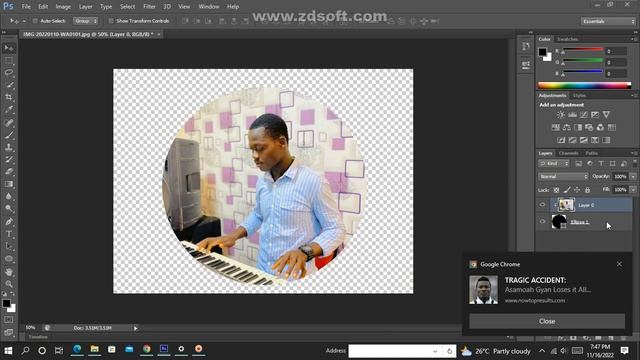This screenshot has width=640, height=360.
Task: Add a Vibrance adjustment
Action: tap(606, 115)
